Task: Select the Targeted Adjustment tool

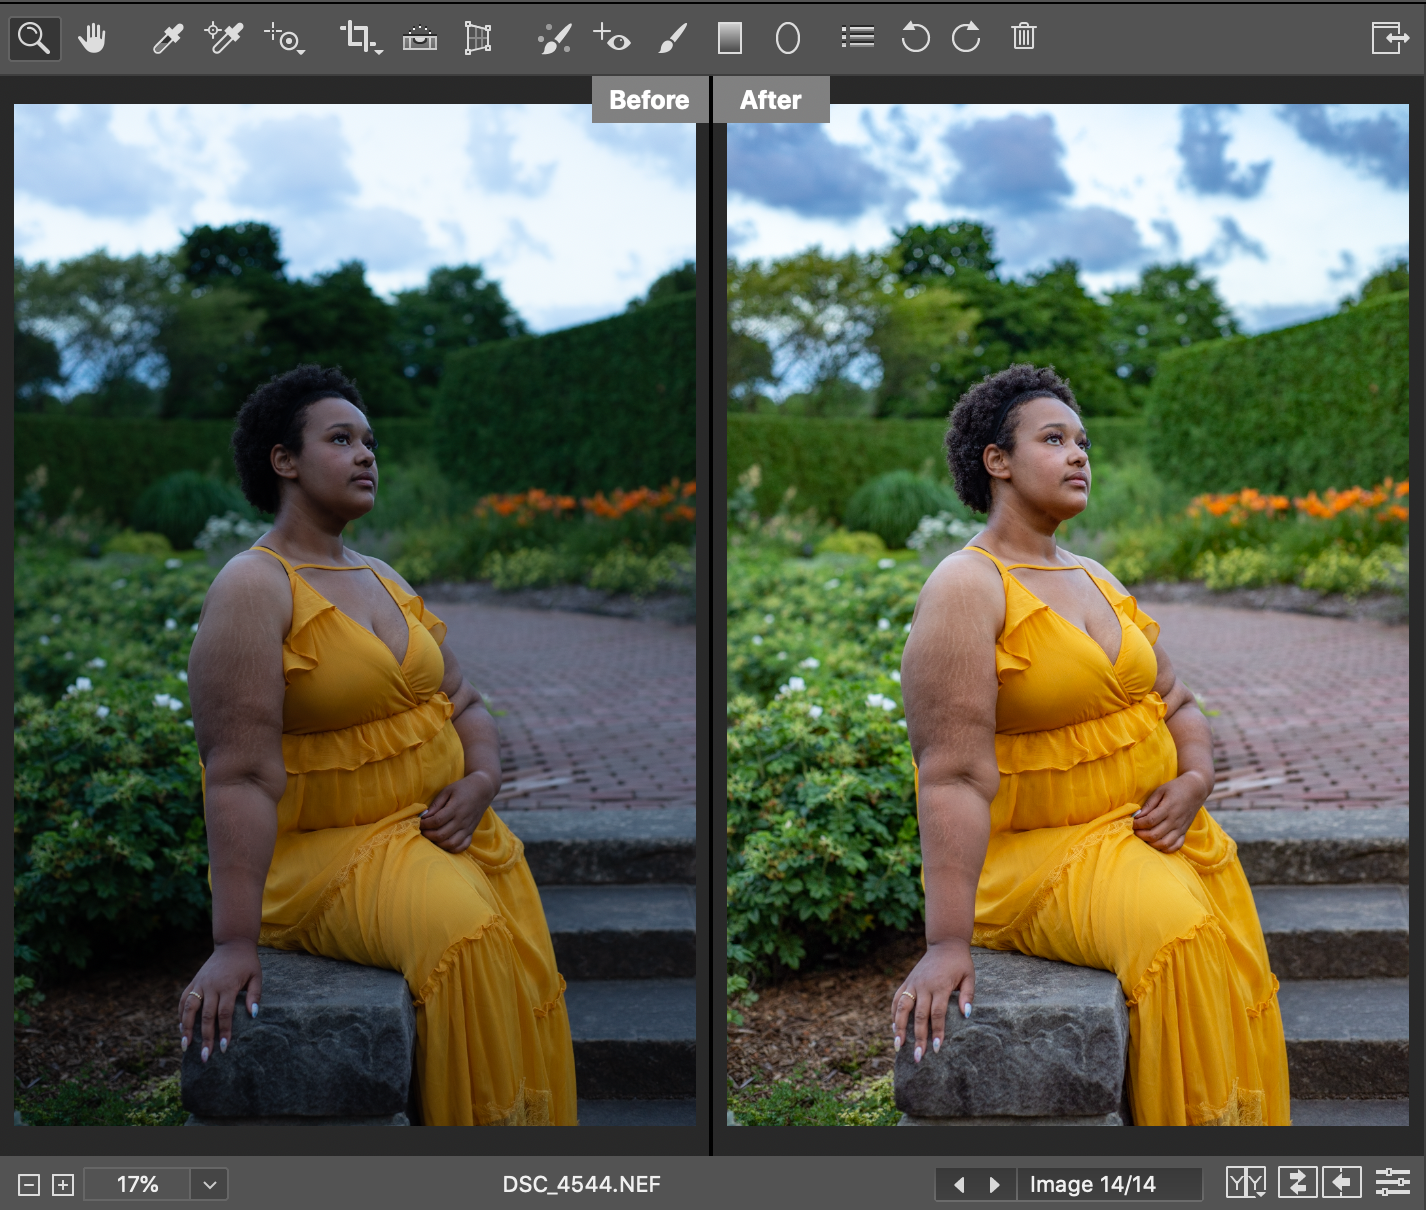Action: point(285,39)
